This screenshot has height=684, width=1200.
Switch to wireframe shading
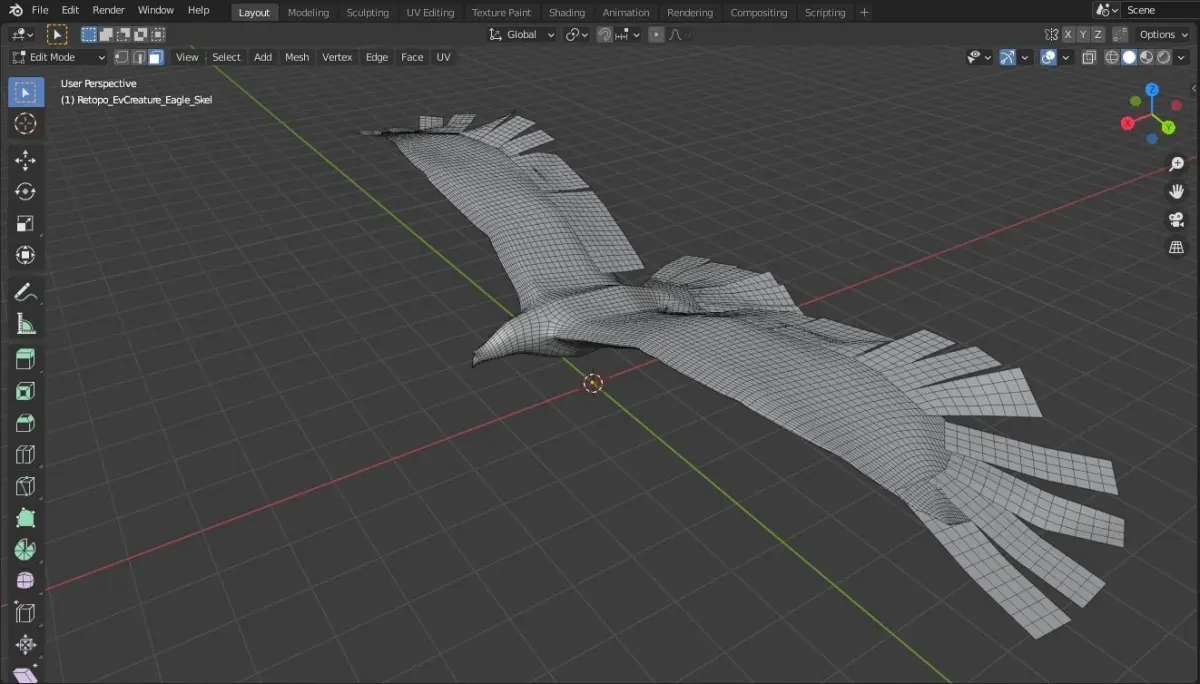pos(1112,57)
